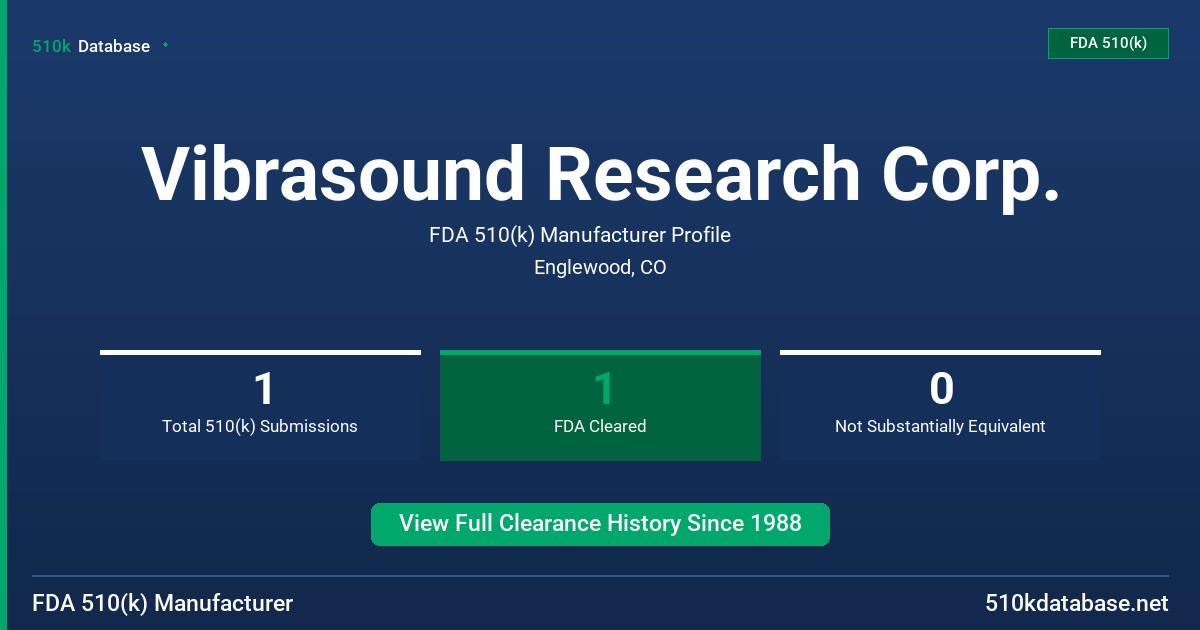Click the Vibrasound Research Corp. heading
Screen dimensions: 1200x630
point(600,174)
